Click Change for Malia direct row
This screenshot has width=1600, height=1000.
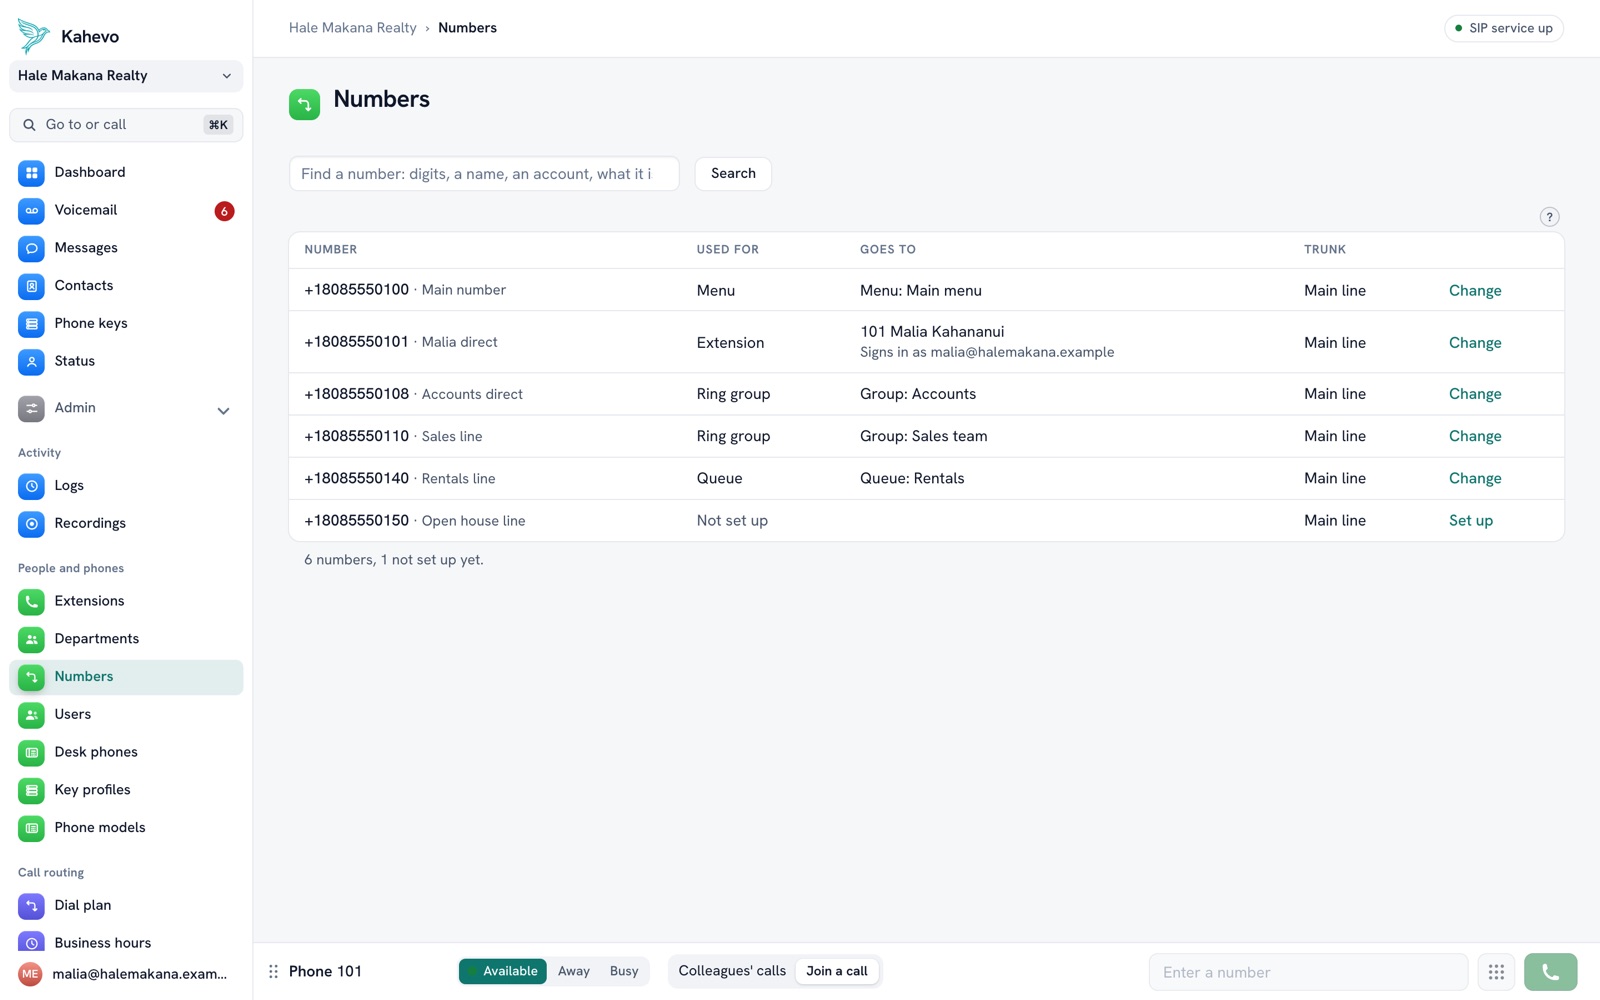[x=1475, y=343]
